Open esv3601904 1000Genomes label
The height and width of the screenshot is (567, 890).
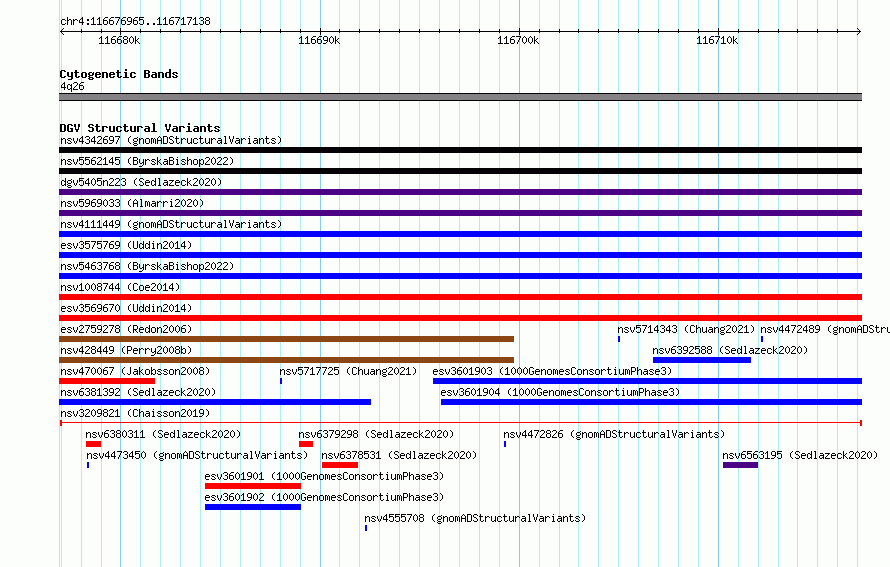[x=560, y=392]
